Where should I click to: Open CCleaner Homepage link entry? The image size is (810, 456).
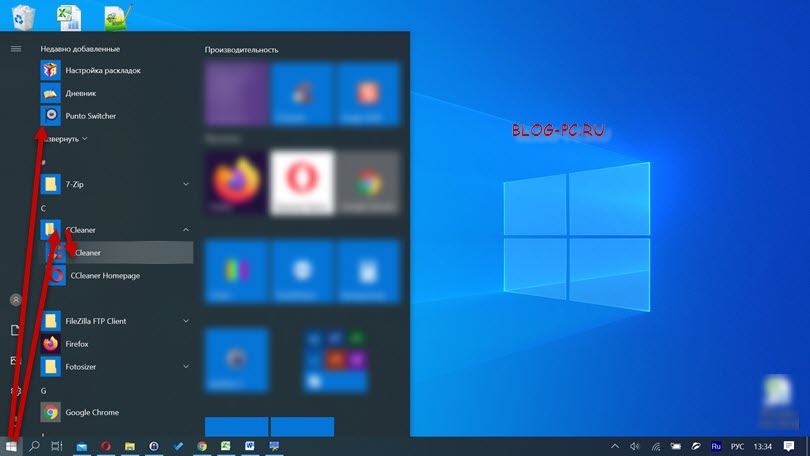[104, 276]
